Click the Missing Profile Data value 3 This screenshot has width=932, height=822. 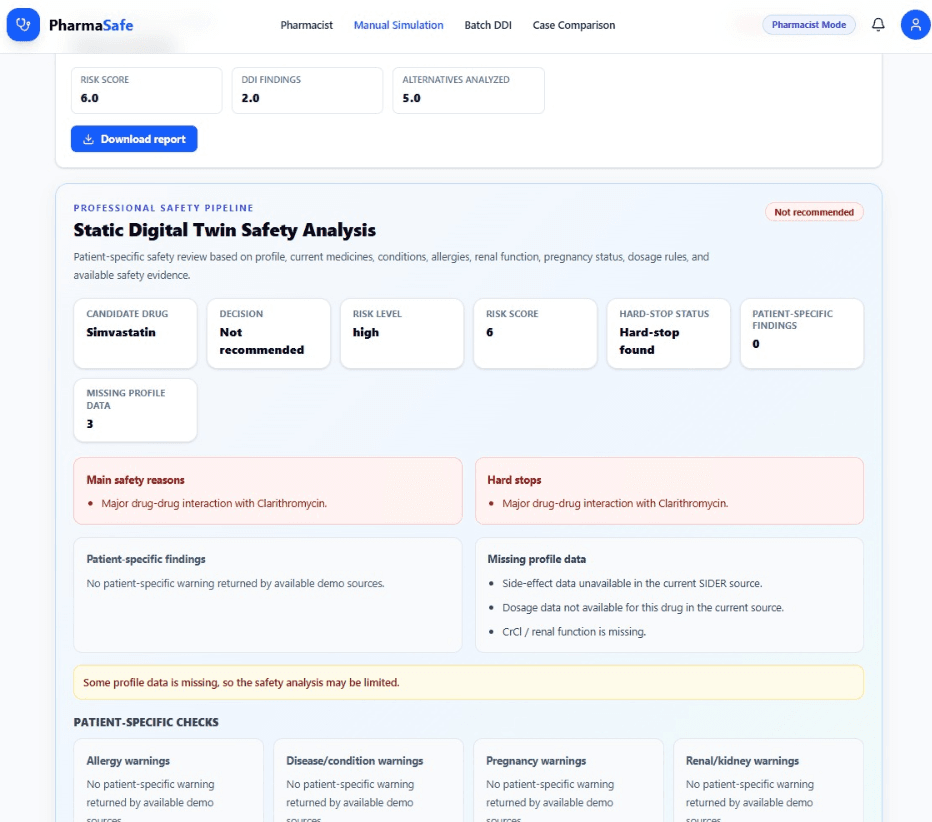pos(90,424)
